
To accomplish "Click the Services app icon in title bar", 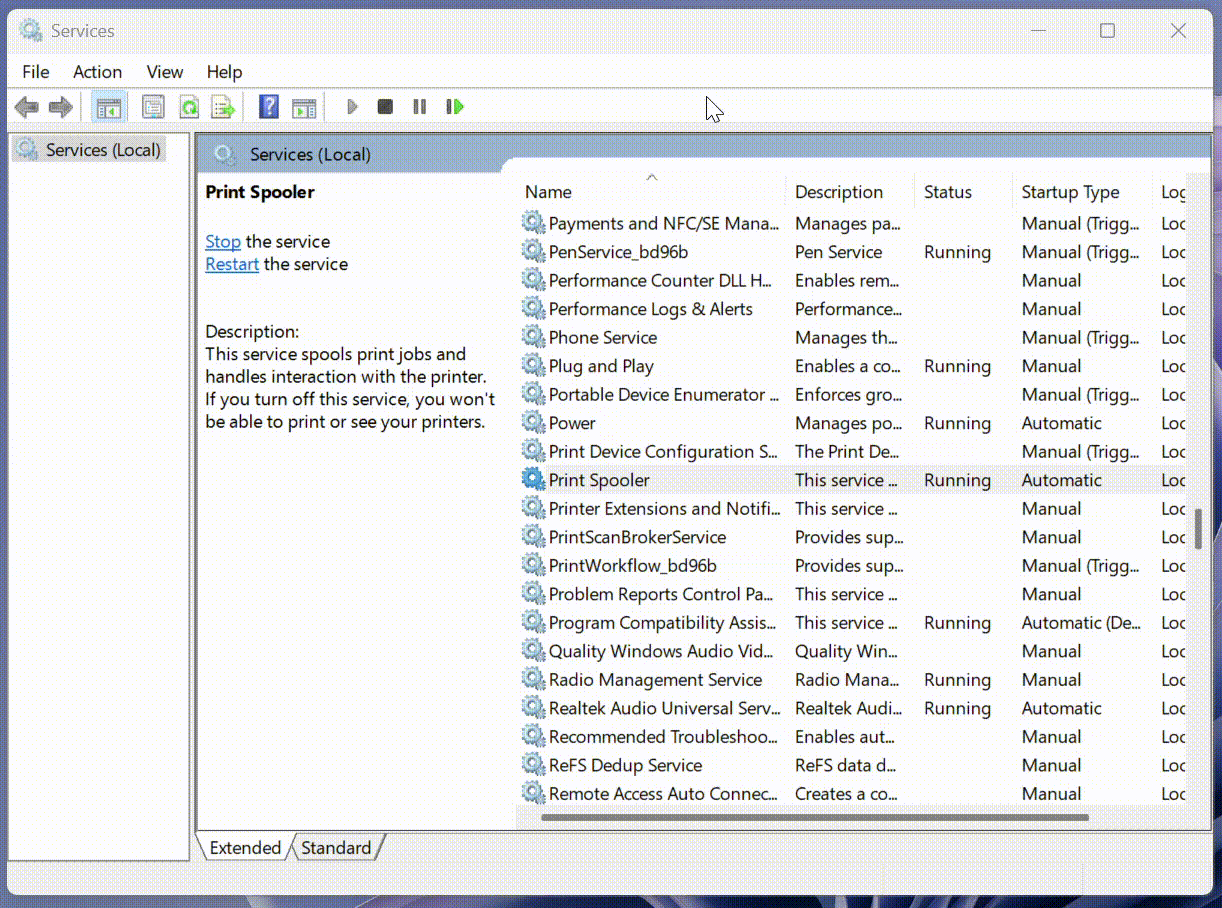I will (30, 30).
